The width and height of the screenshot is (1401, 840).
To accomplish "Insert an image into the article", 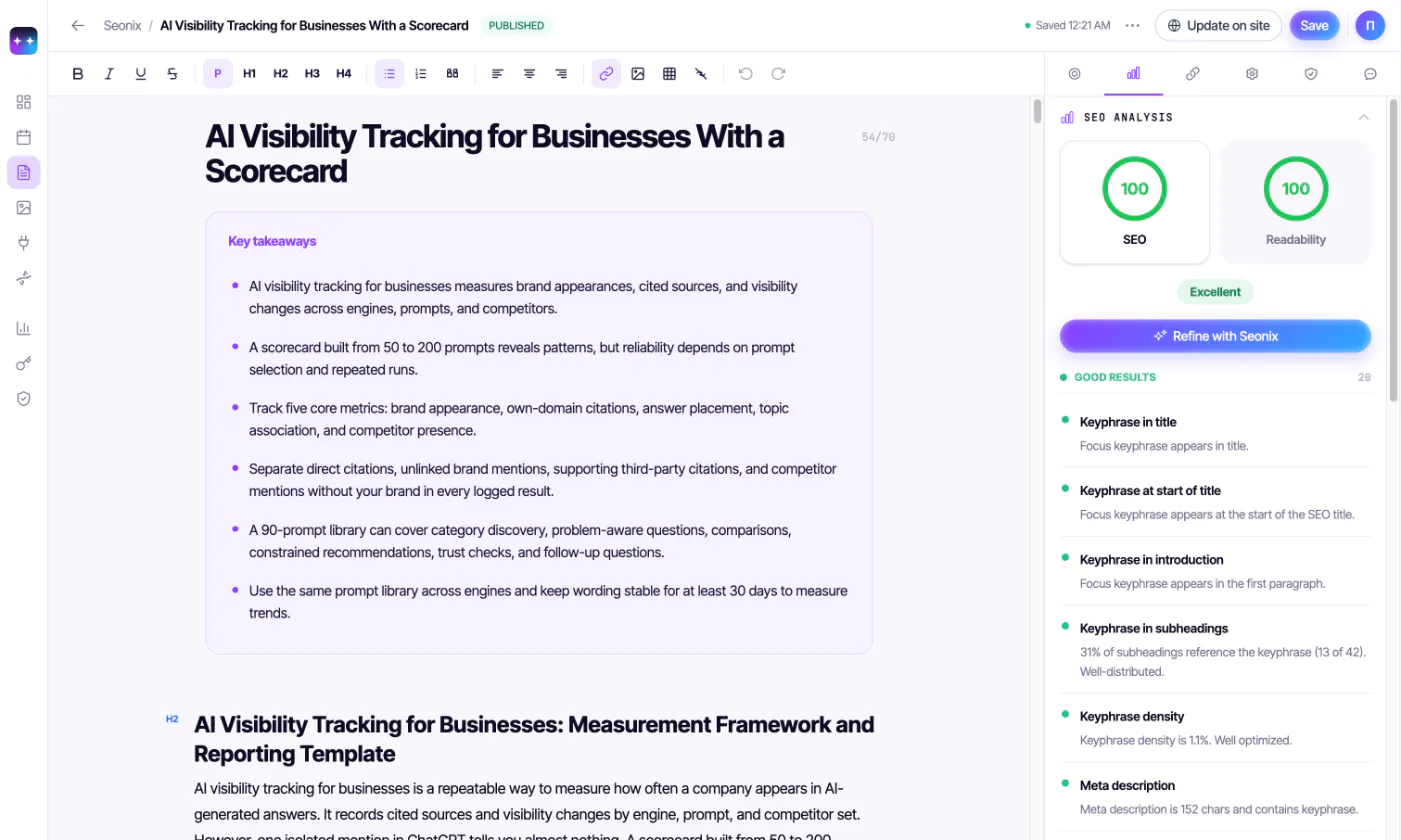I will 638,73.
